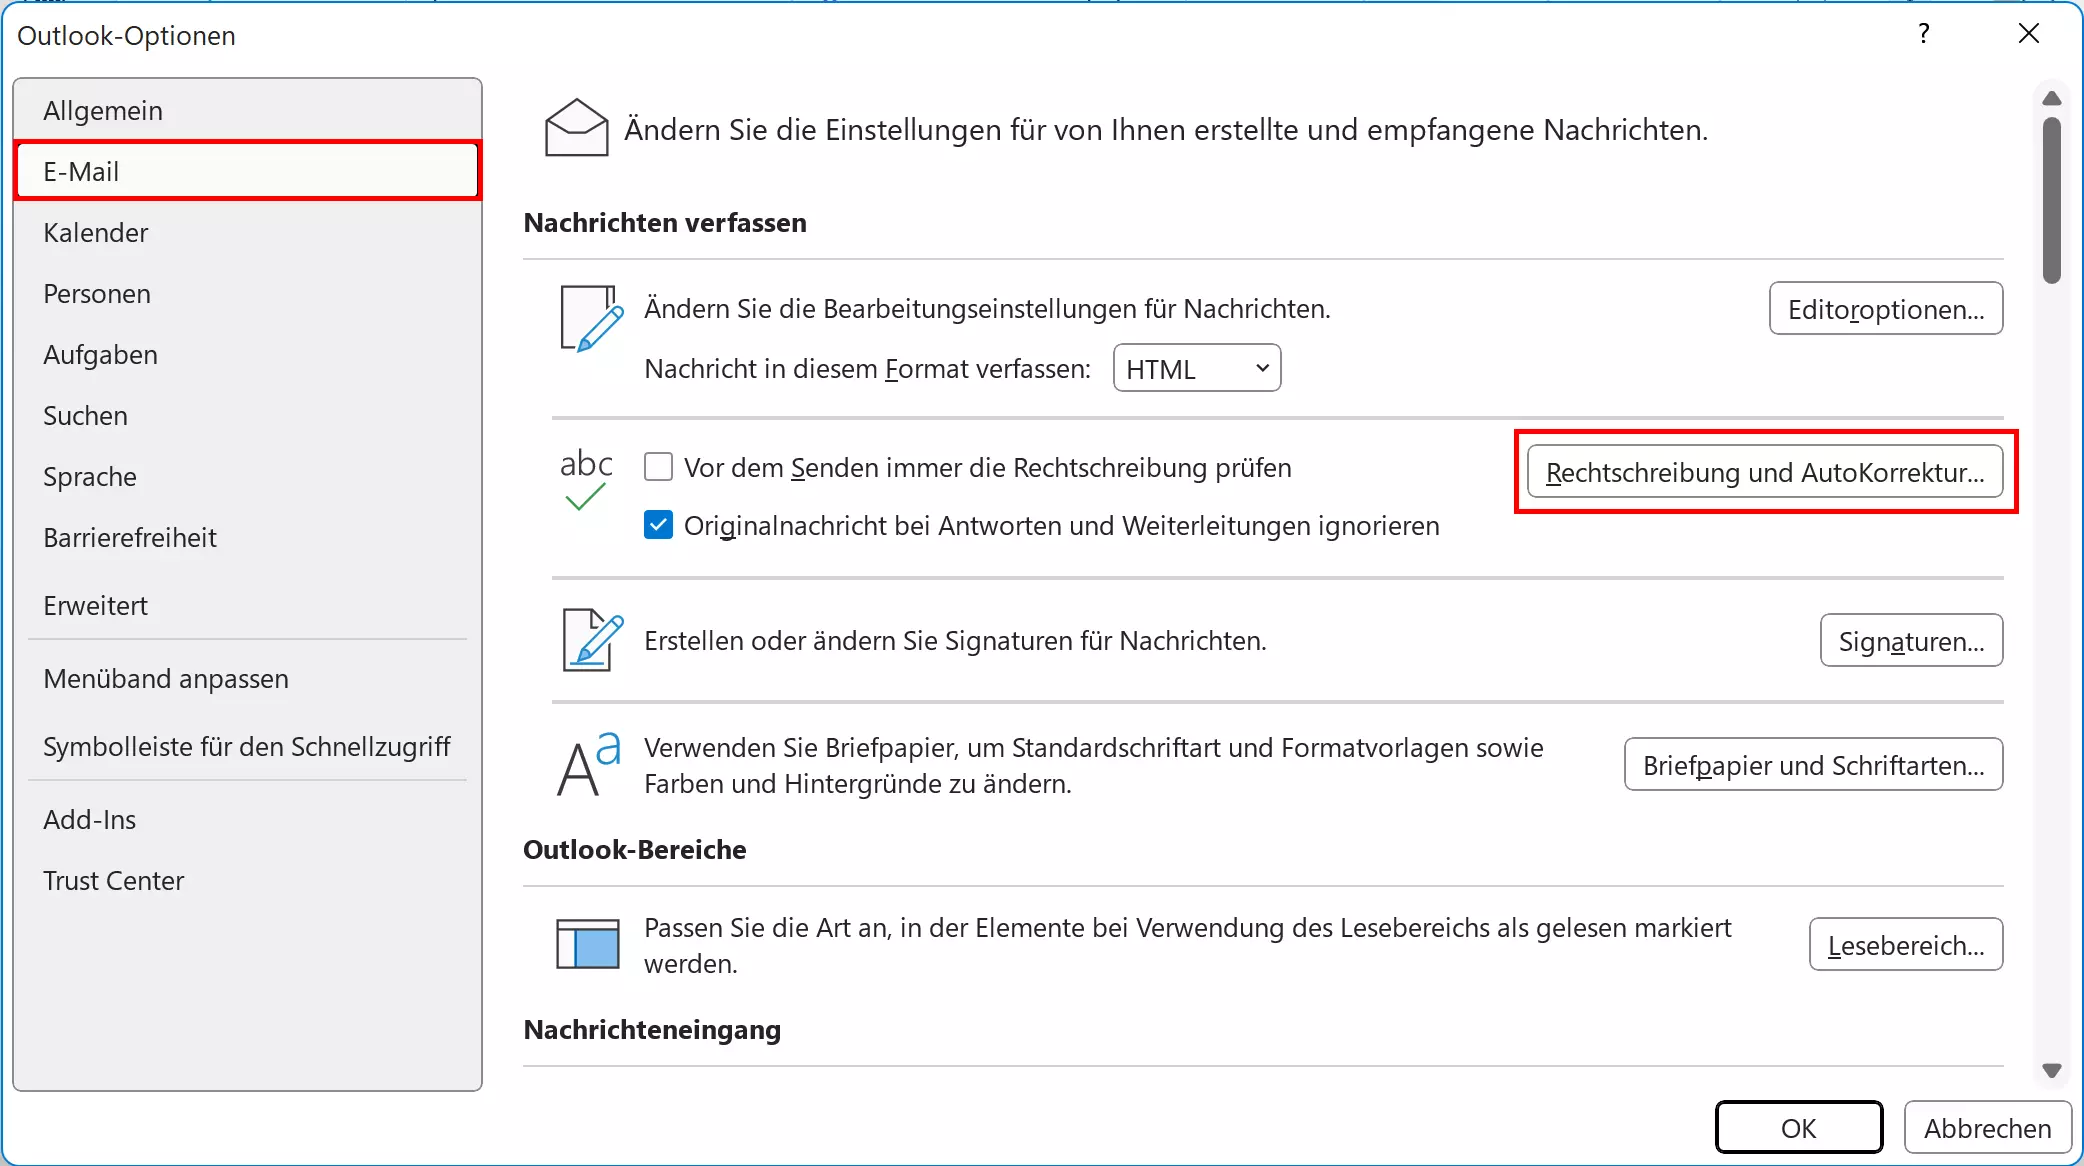Screen dimensions: 2084x1166
Task: Click the signature pencil icon
Action: [592, 640]
